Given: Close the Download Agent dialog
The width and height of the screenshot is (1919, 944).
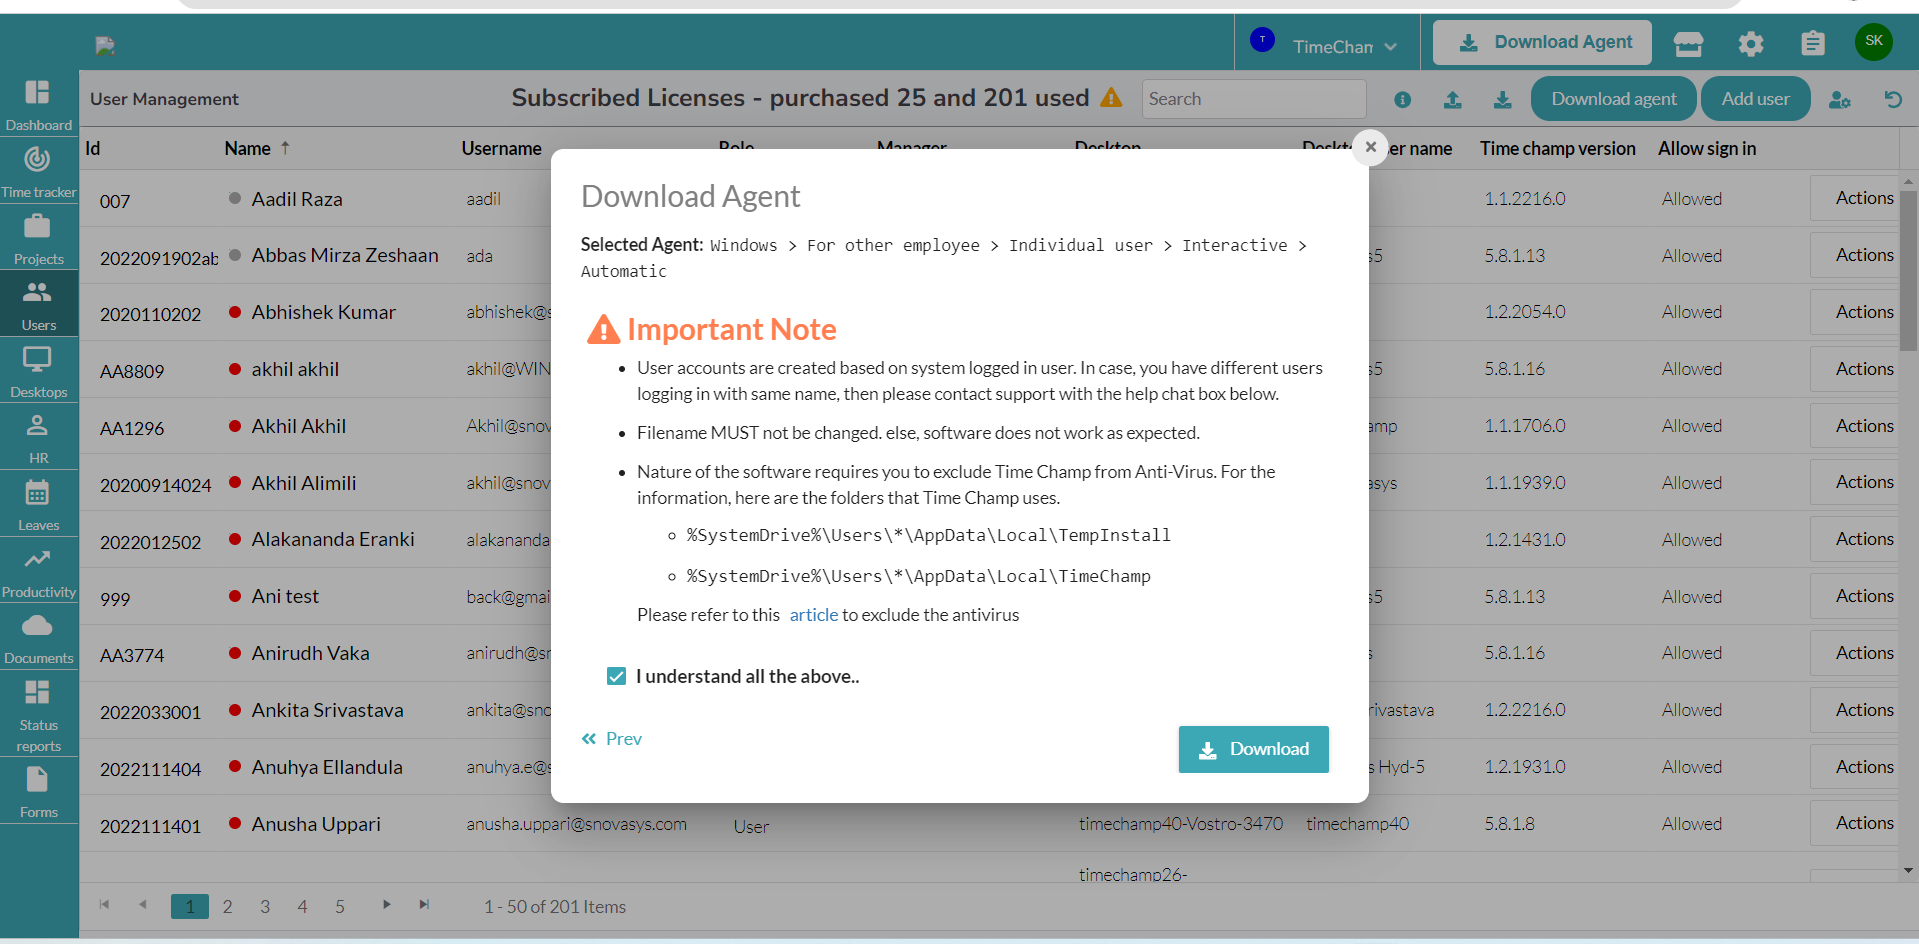Looking at the screenshot, I should [1371, 147].
